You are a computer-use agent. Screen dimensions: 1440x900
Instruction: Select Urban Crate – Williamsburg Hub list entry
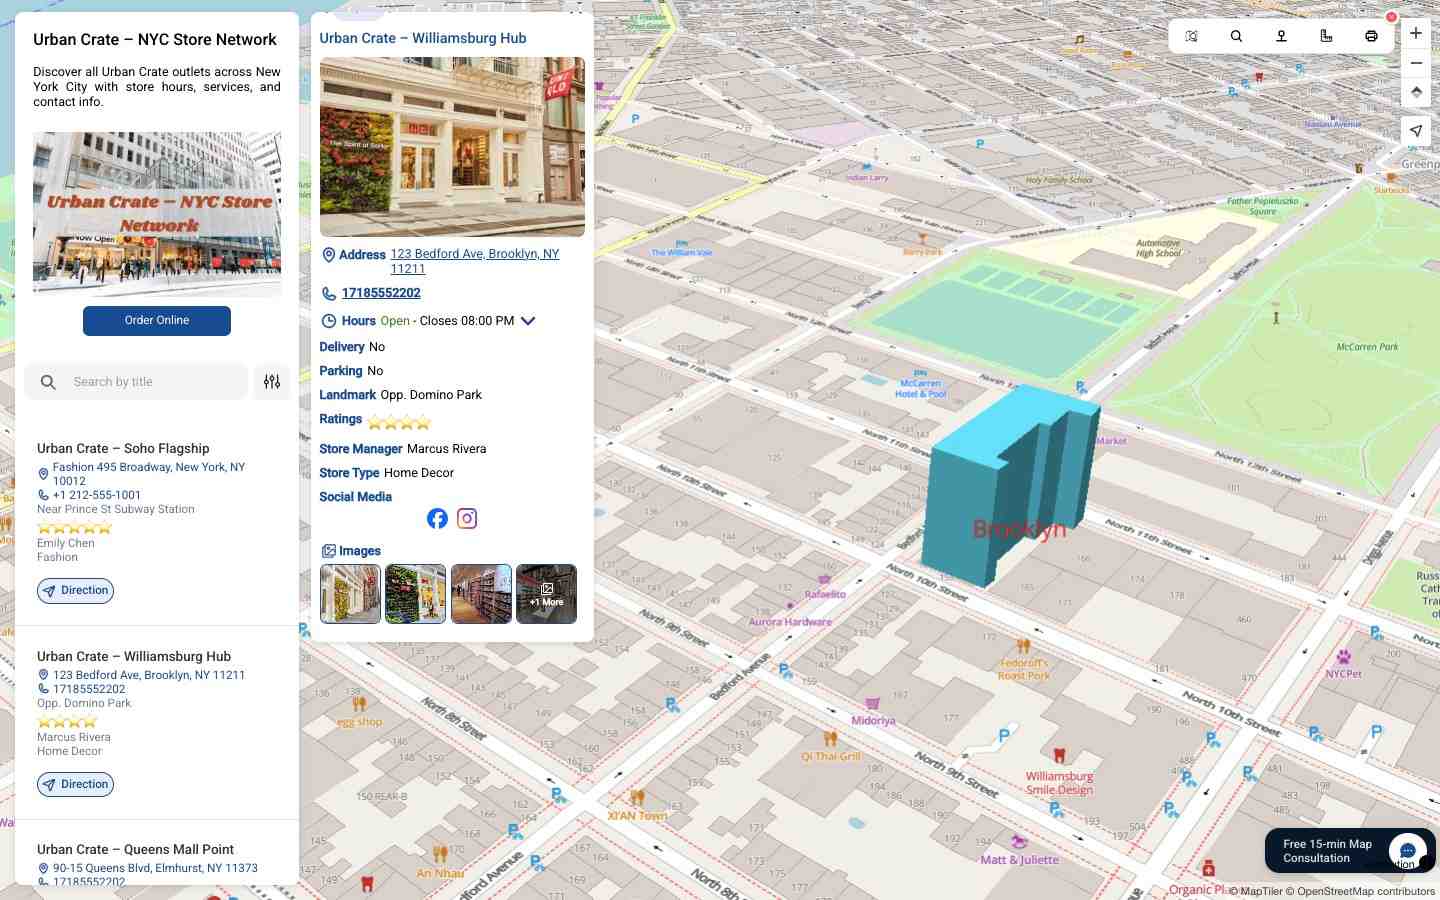pos(134,657)
